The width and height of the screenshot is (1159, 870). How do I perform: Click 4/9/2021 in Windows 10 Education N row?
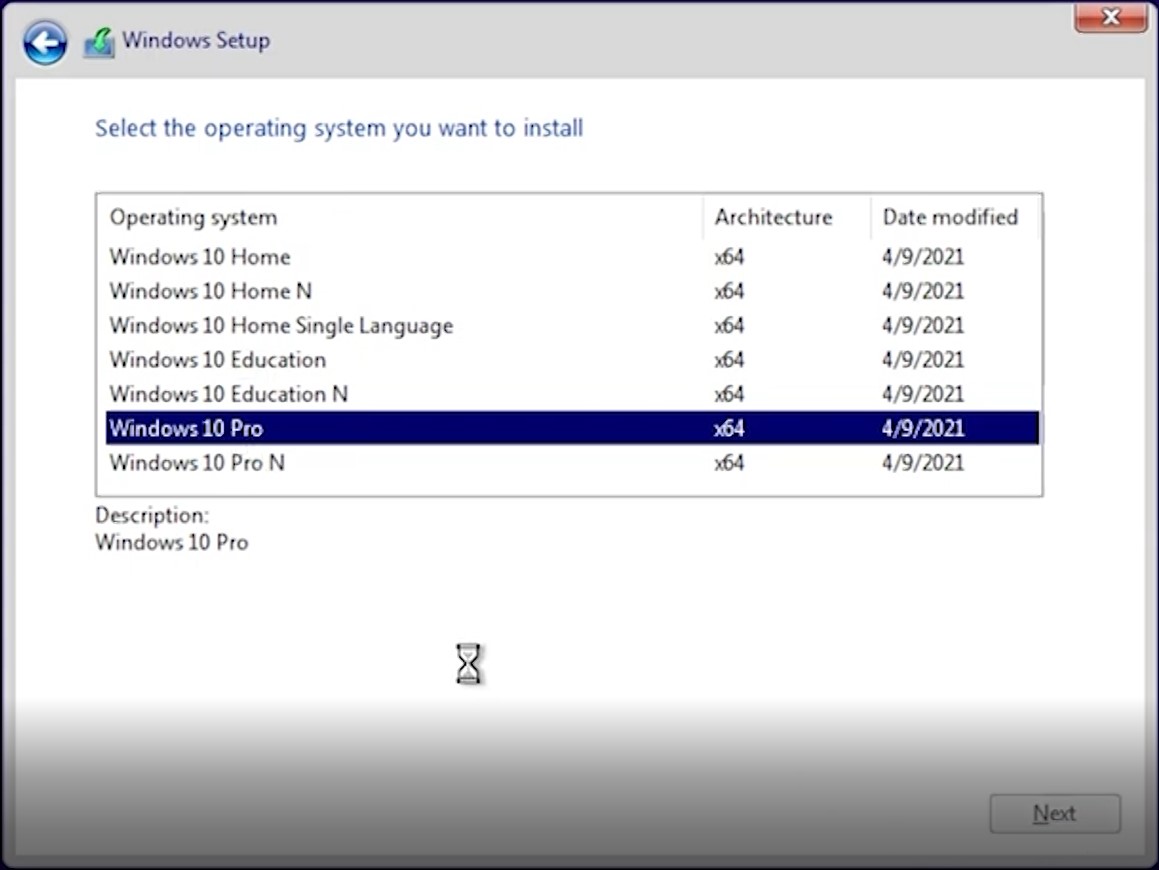click(922, 394)
